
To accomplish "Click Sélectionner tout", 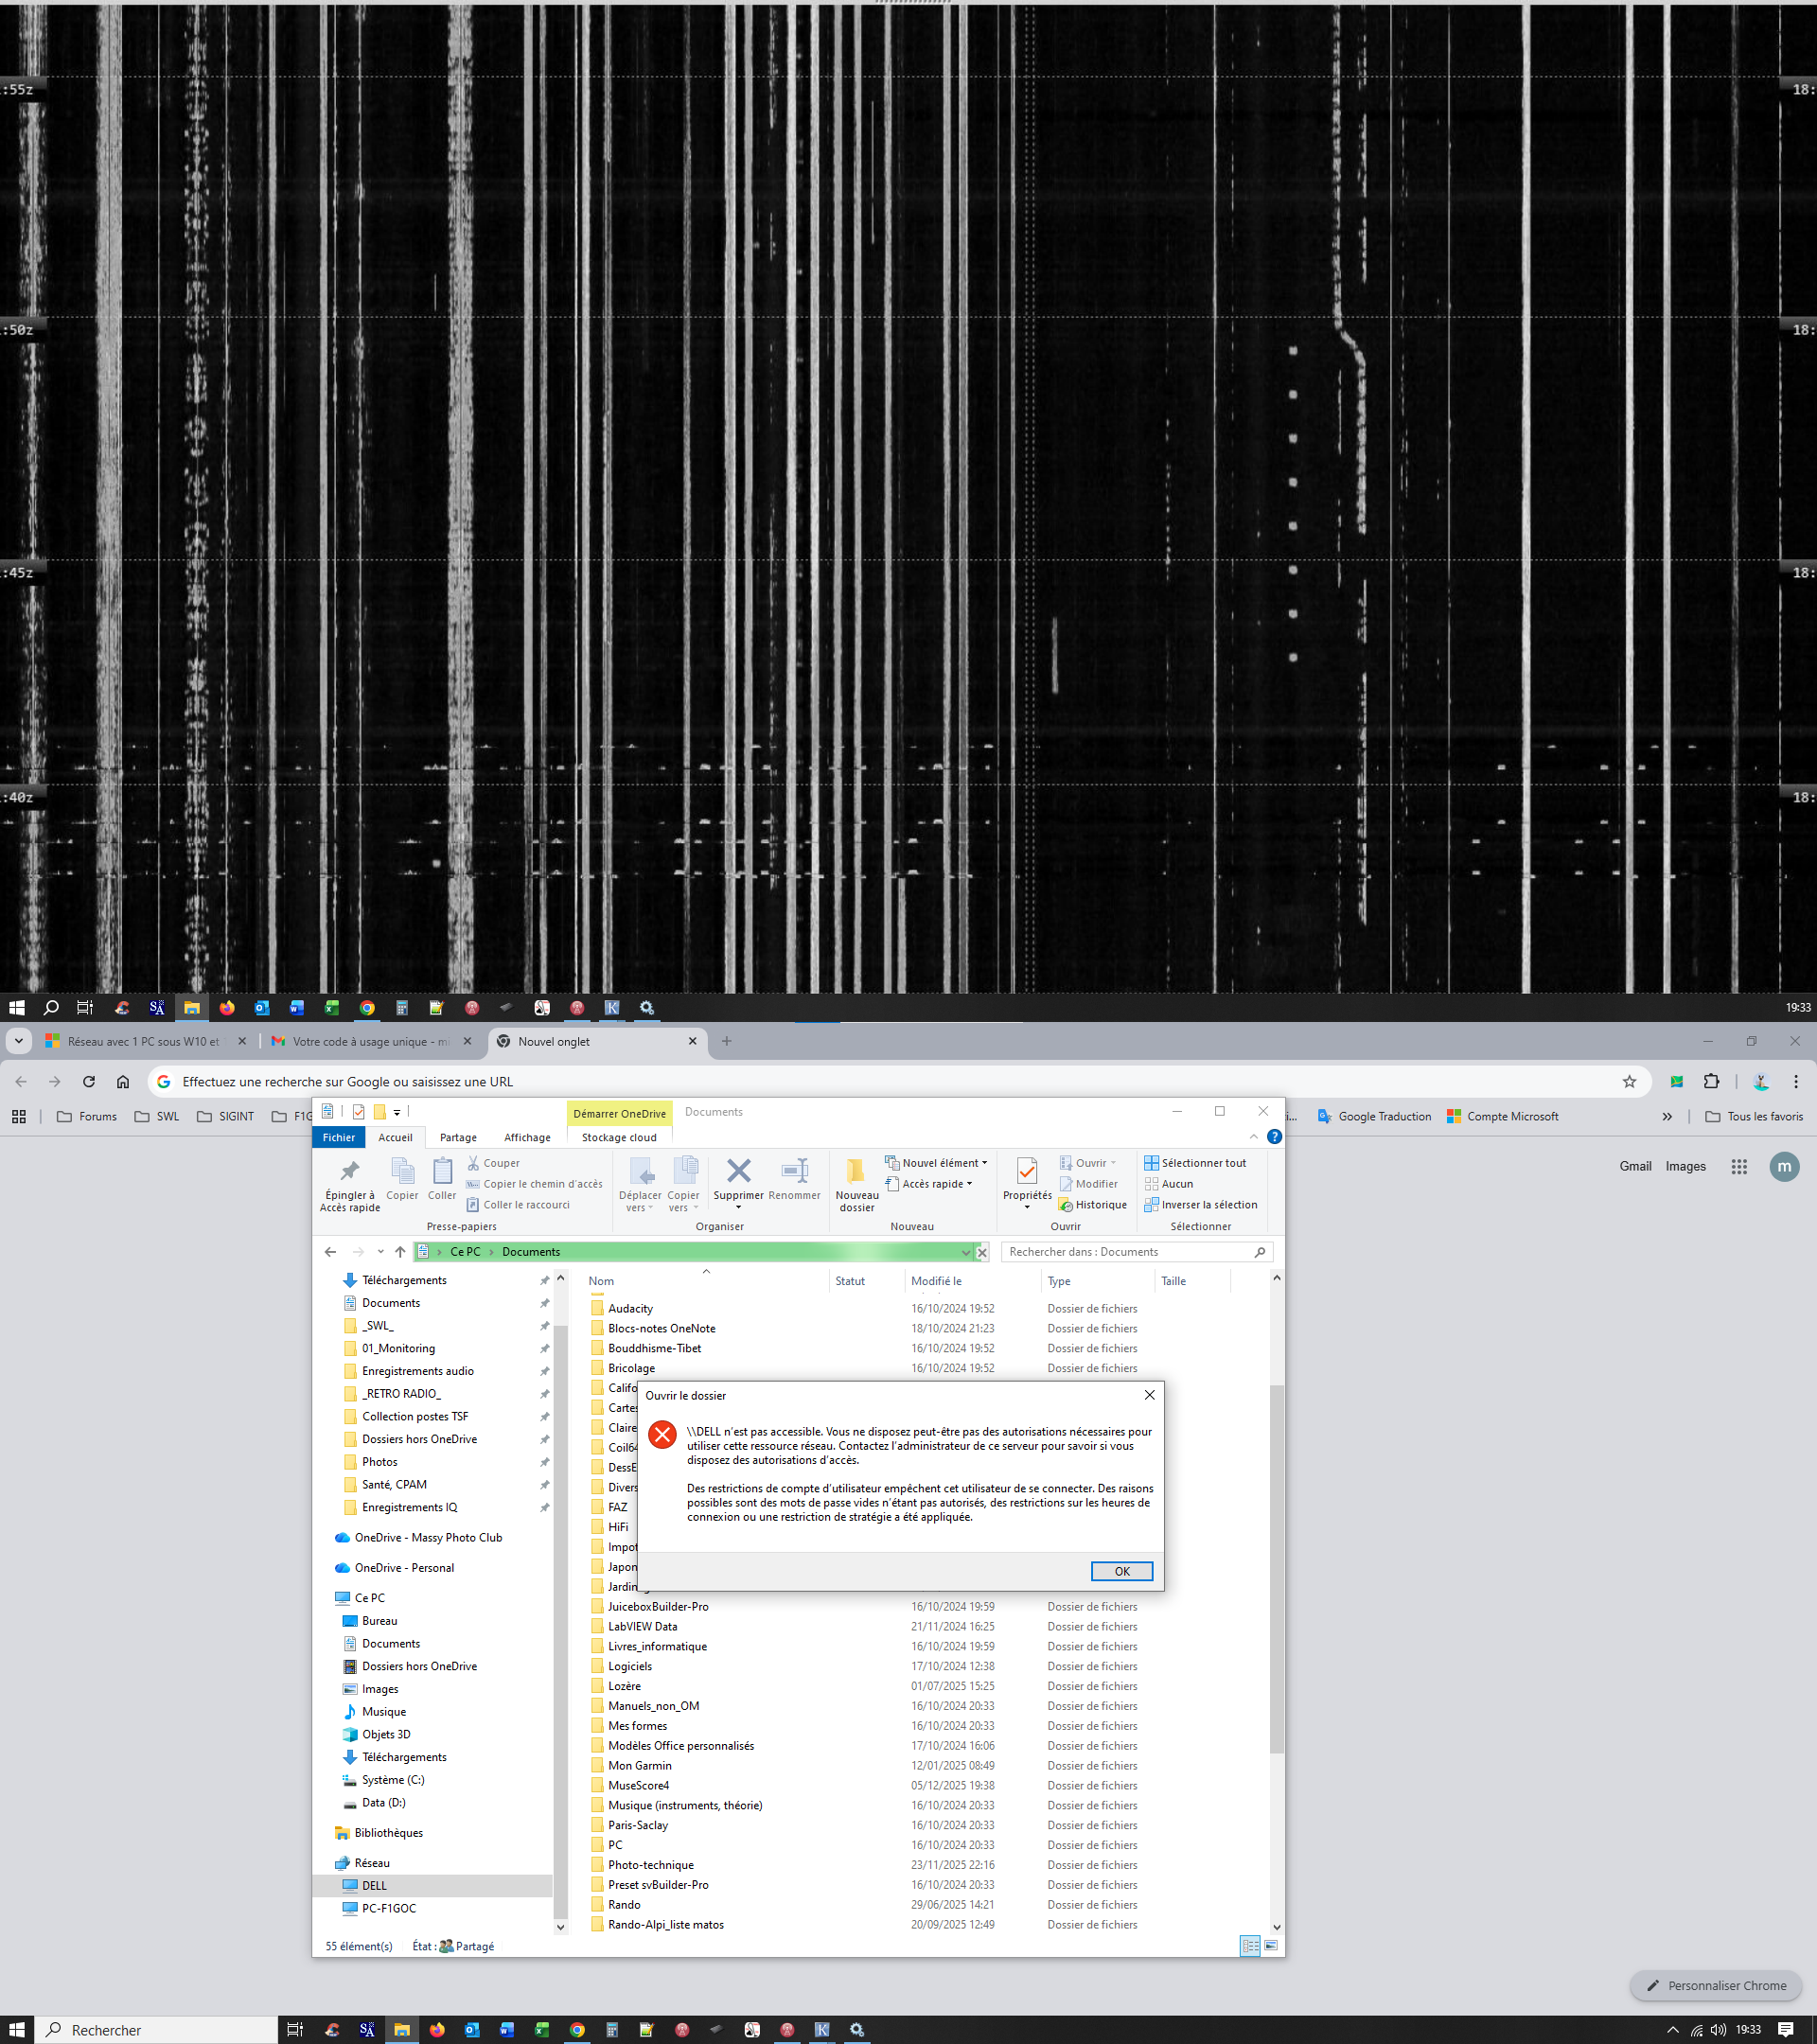I will [1195, 1163].
